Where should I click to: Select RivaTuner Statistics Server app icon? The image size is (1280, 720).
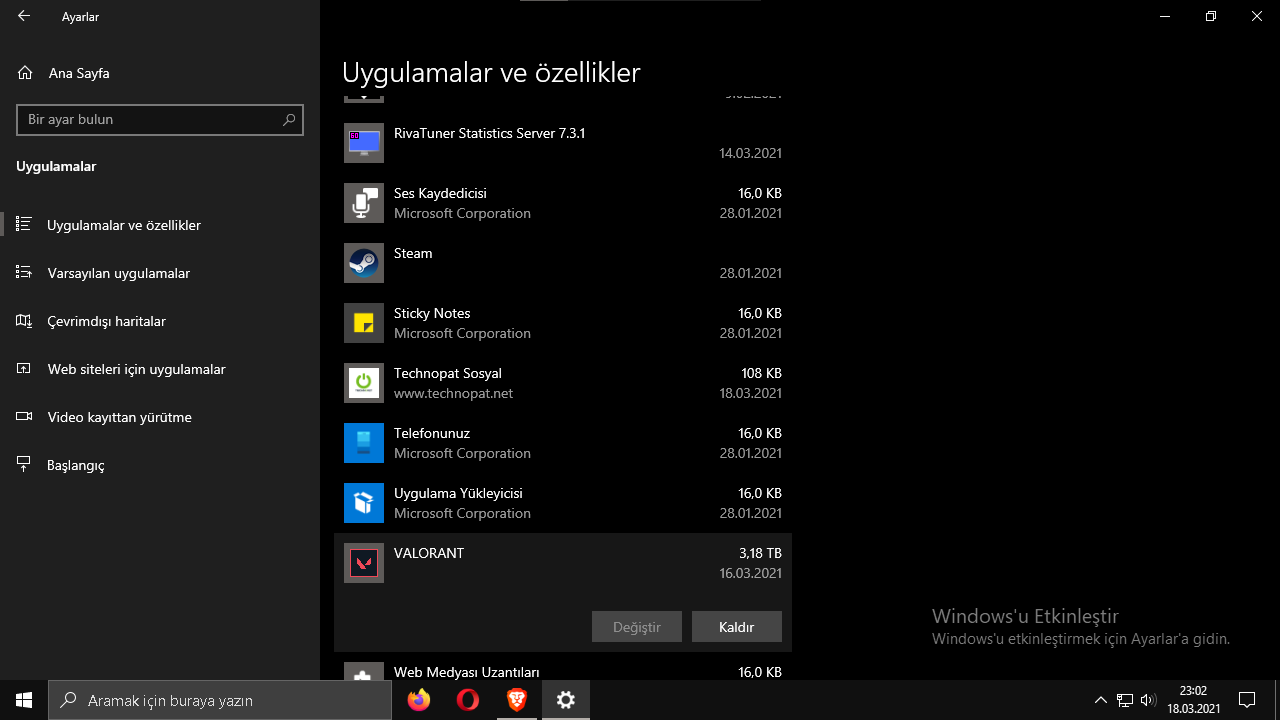pyautogui.click(x=364, y=143)
